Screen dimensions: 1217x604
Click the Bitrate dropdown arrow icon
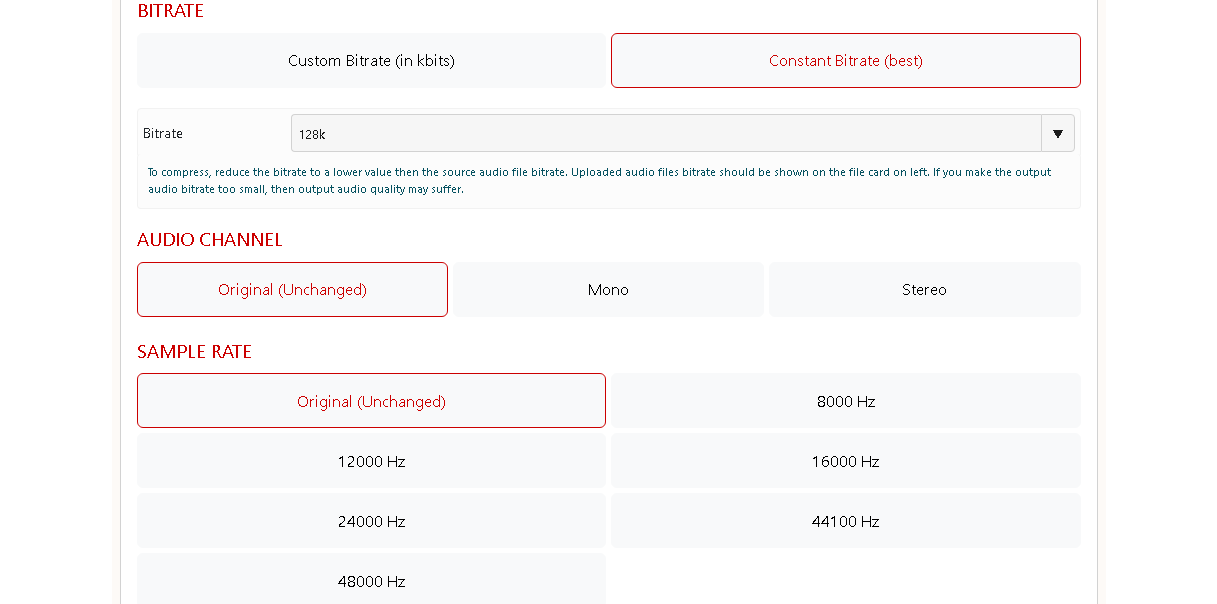click(1057, 134)
